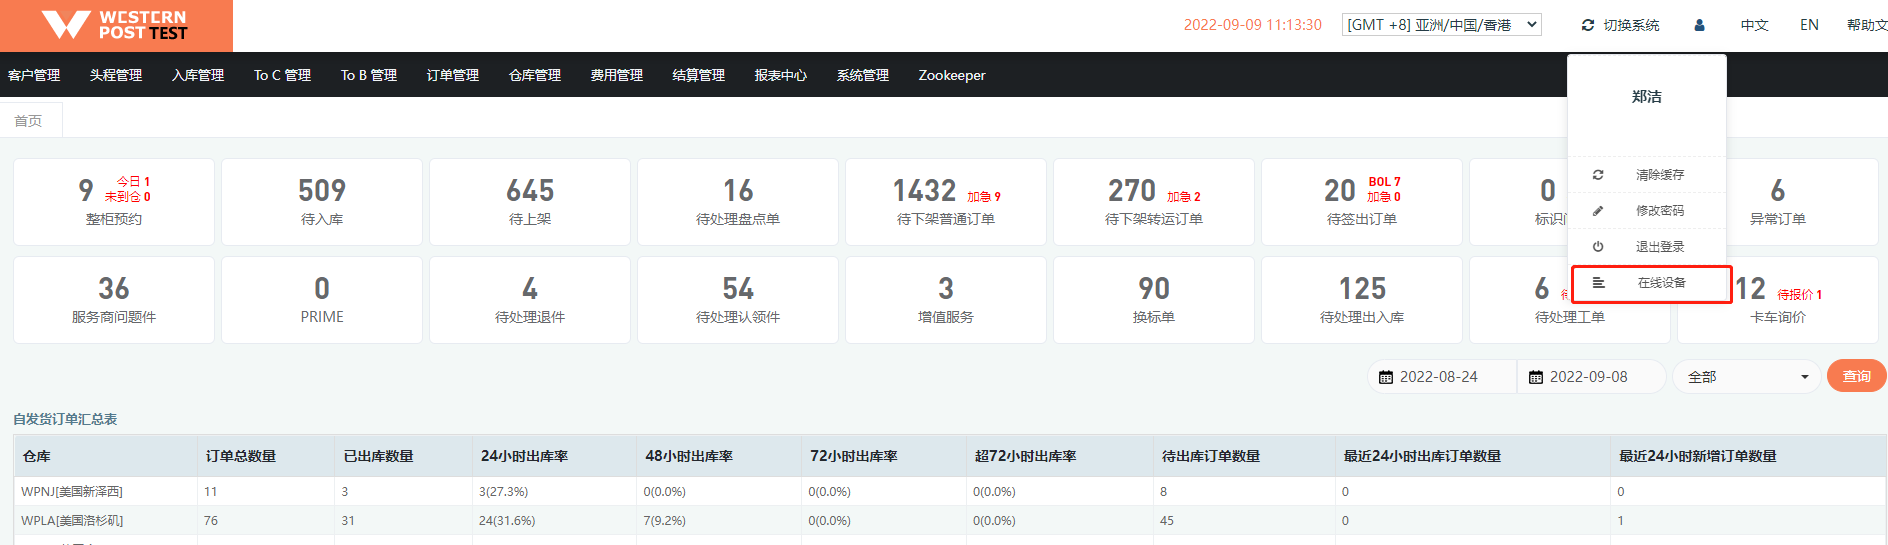Click the refresh icon for 清除缓存
The height and width of the screenshot is (545, 1888).
pos(1598,175)
